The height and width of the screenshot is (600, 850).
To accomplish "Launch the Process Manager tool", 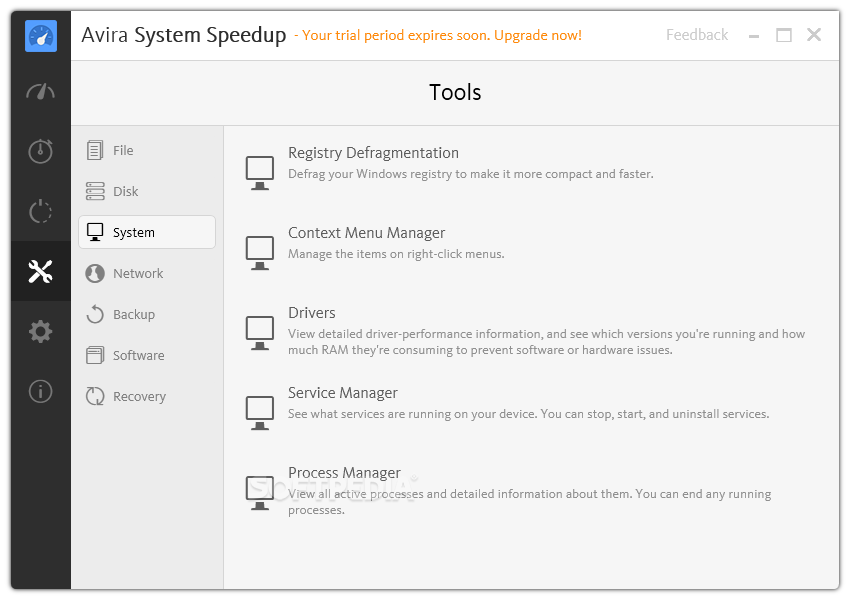I will point(344,473).
